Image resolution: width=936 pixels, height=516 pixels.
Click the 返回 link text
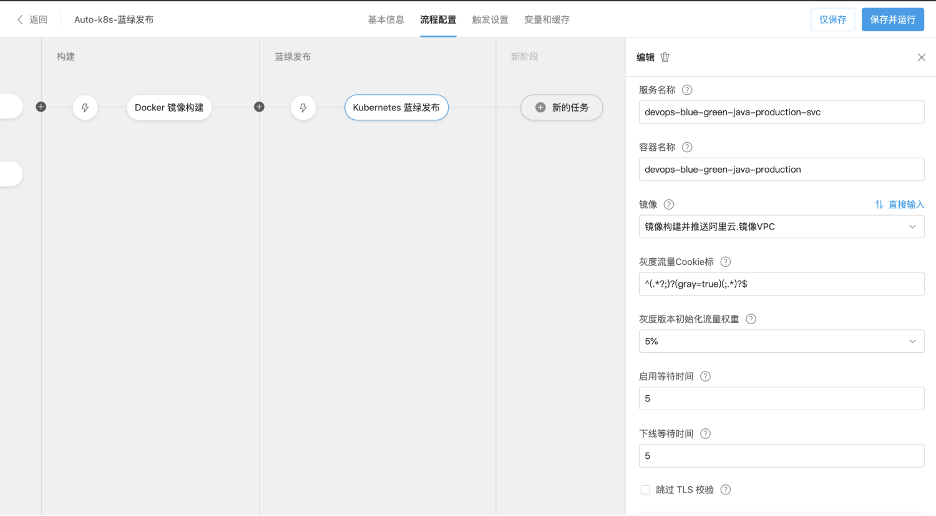(x=38, y=20)
